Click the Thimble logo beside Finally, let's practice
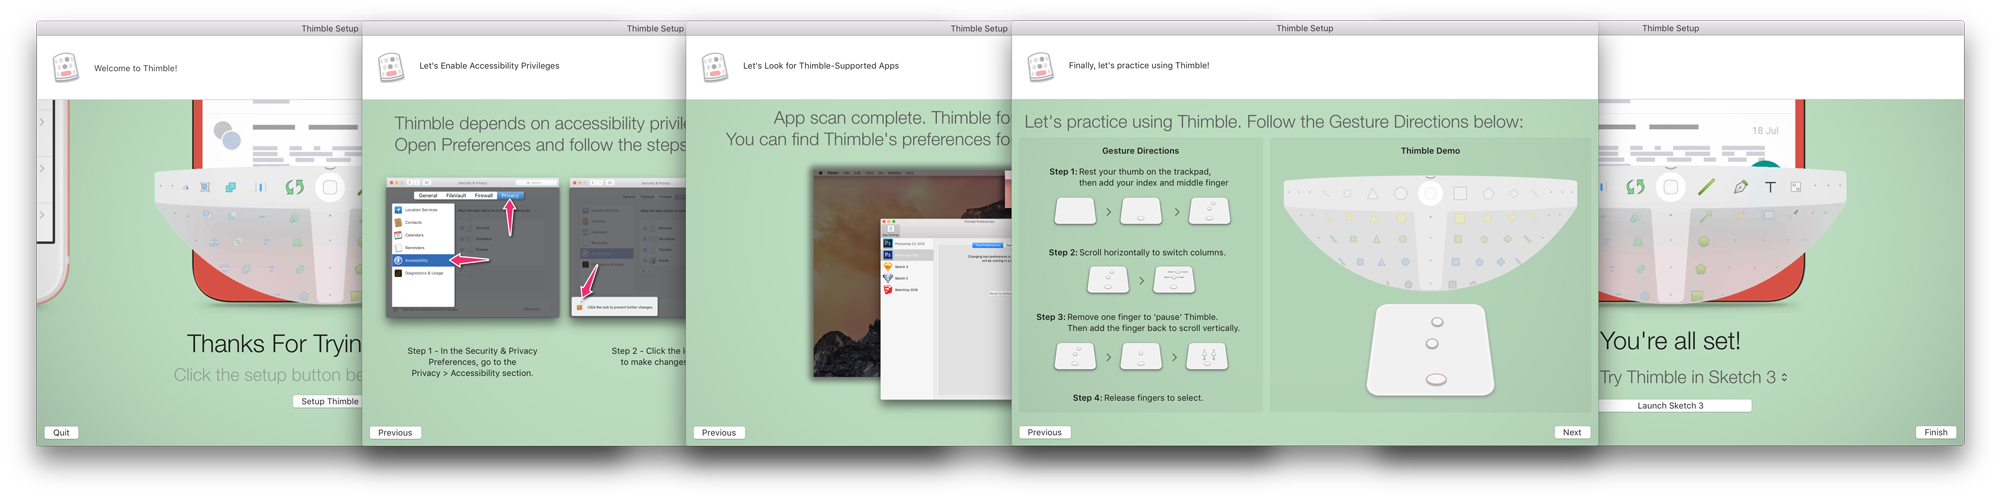 coord(1041,67)
